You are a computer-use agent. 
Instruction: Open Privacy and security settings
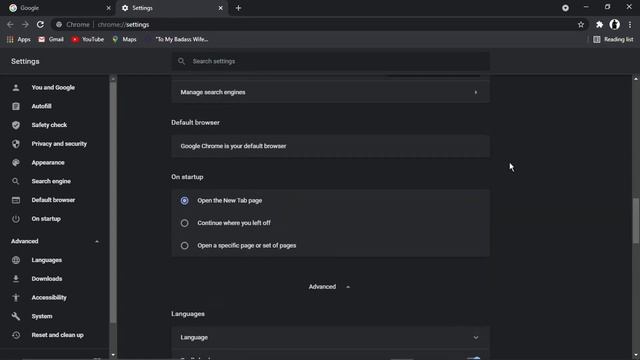[59, 144]
